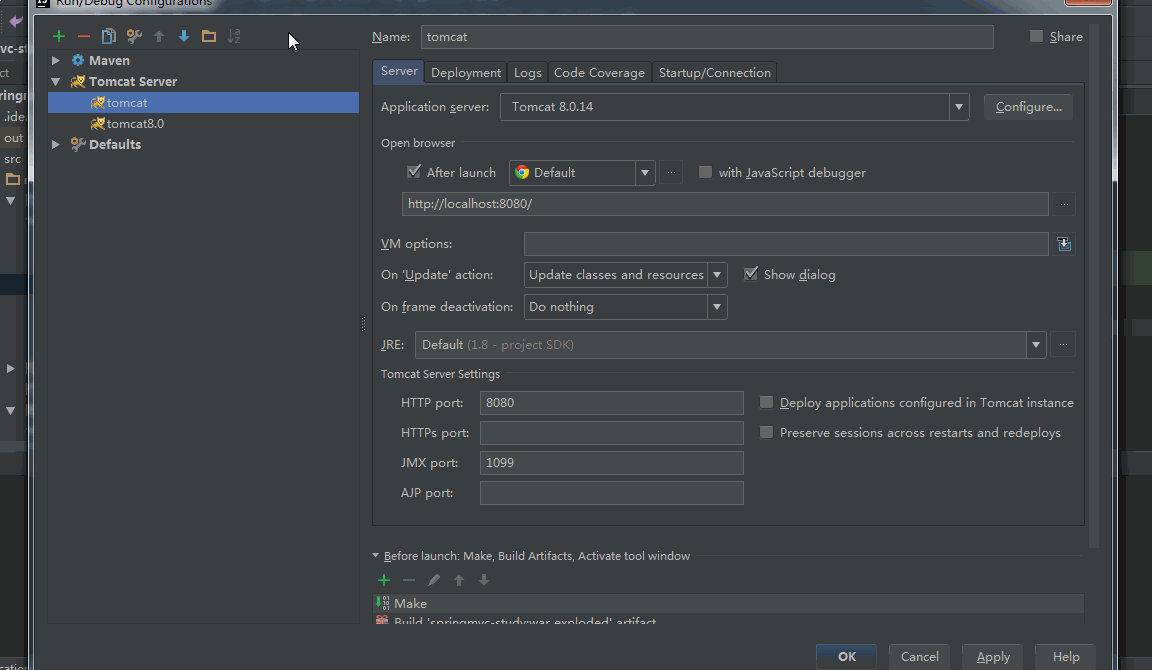Click the add new configuration plus icon

click(59, 37)
